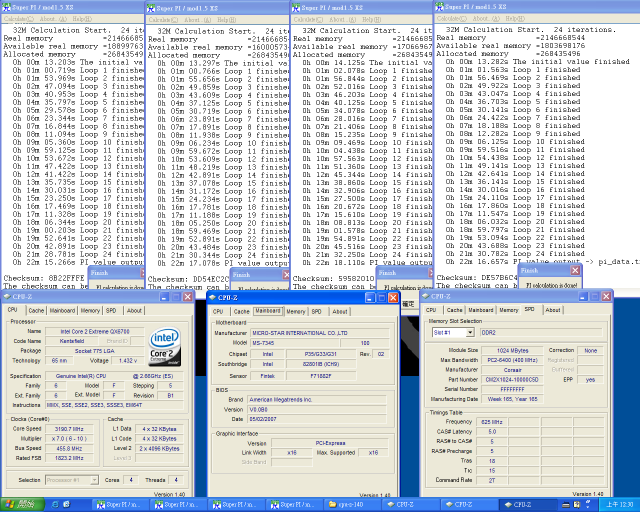The width and height of the screenshot is (640, 512).
Task: Launch Internet Explorer from quick launch
Action: point(55,505)
